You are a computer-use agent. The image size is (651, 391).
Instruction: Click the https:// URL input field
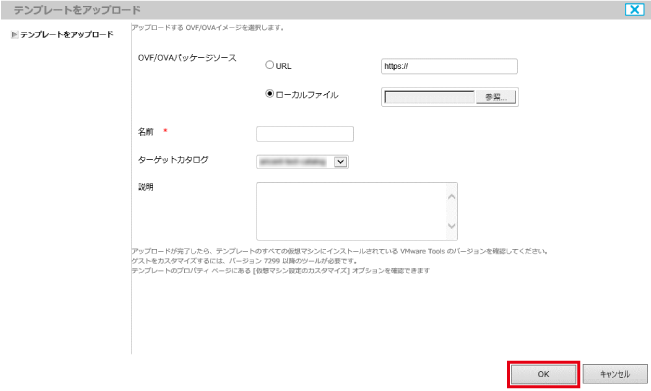(x=449, y=66)
